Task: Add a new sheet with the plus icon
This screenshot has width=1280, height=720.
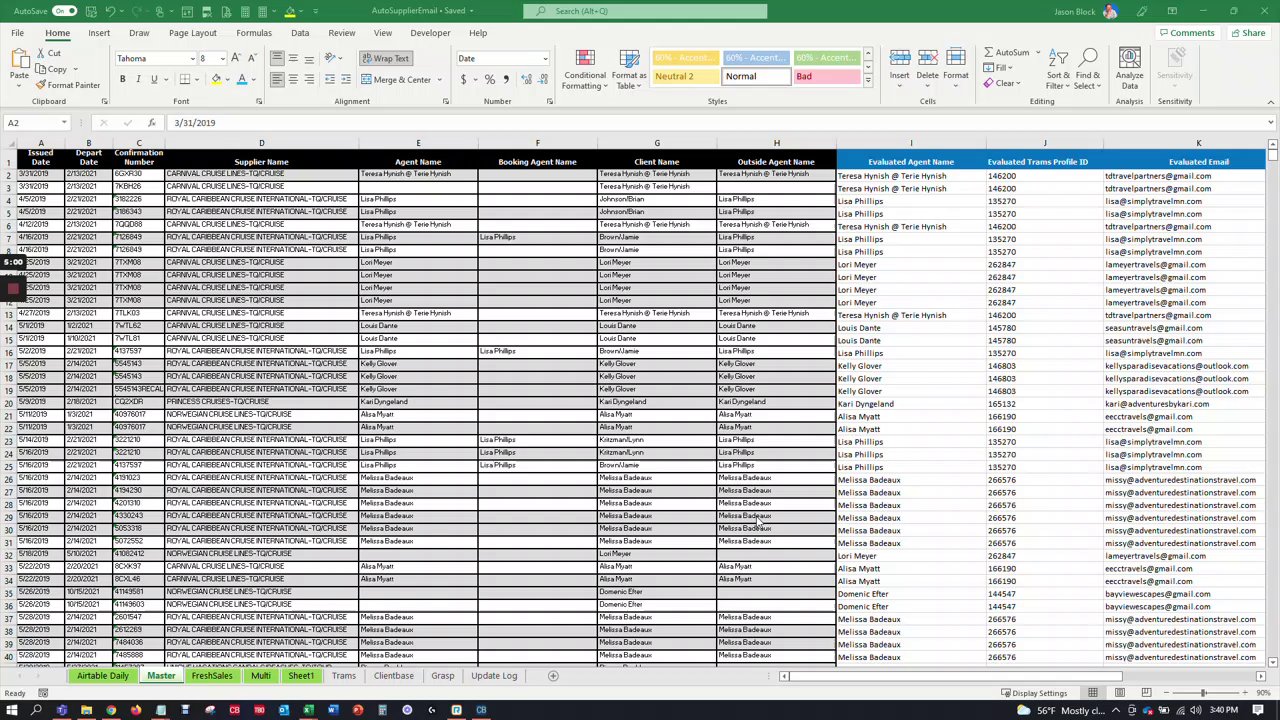Action: click(552, 676)
